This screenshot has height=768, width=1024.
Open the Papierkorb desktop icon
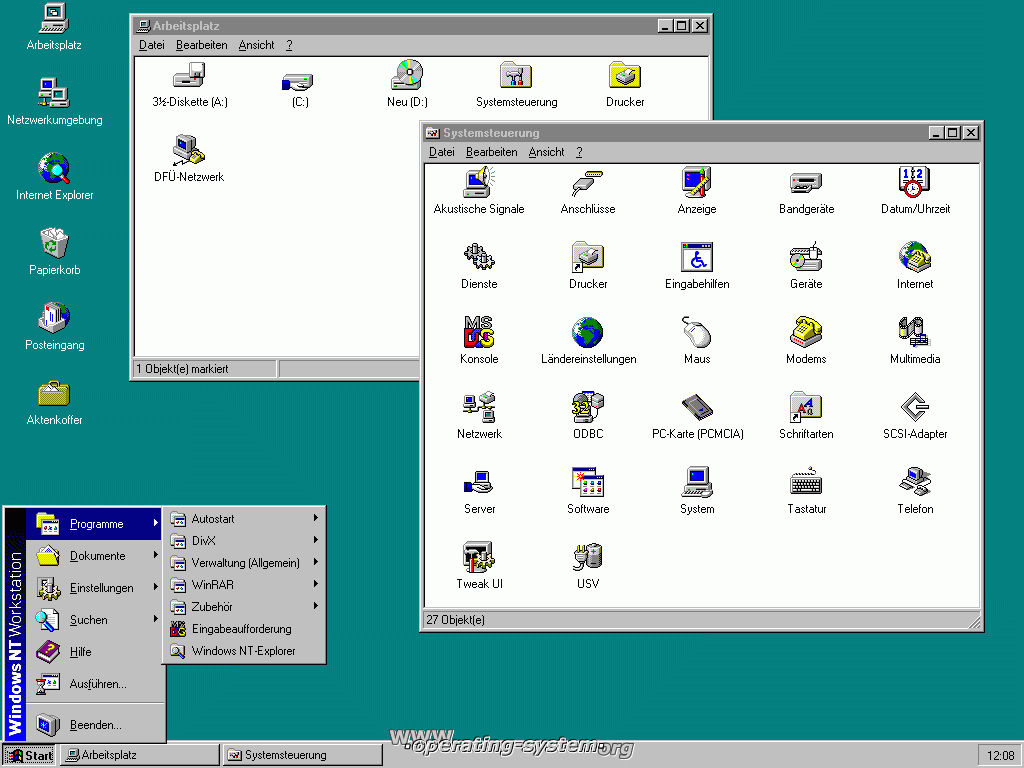click(54, 244)
